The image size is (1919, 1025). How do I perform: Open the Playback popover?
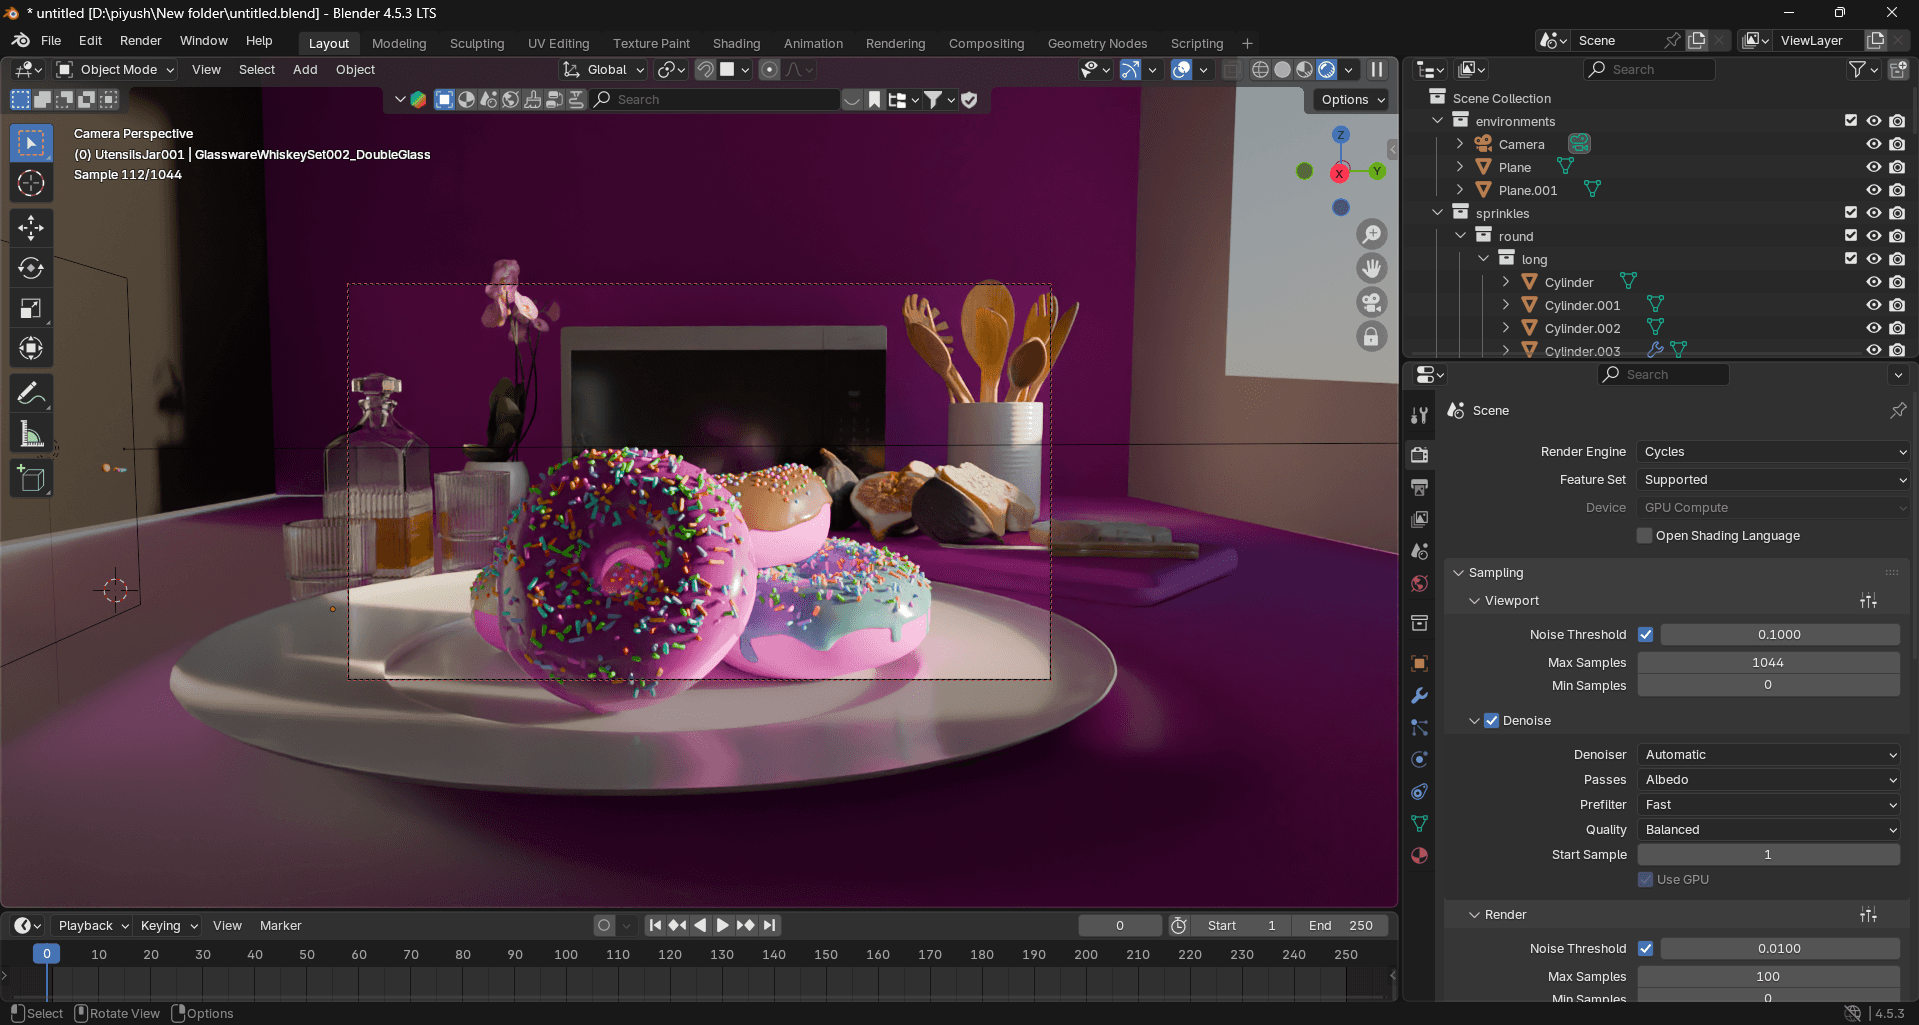pos(92,925)
